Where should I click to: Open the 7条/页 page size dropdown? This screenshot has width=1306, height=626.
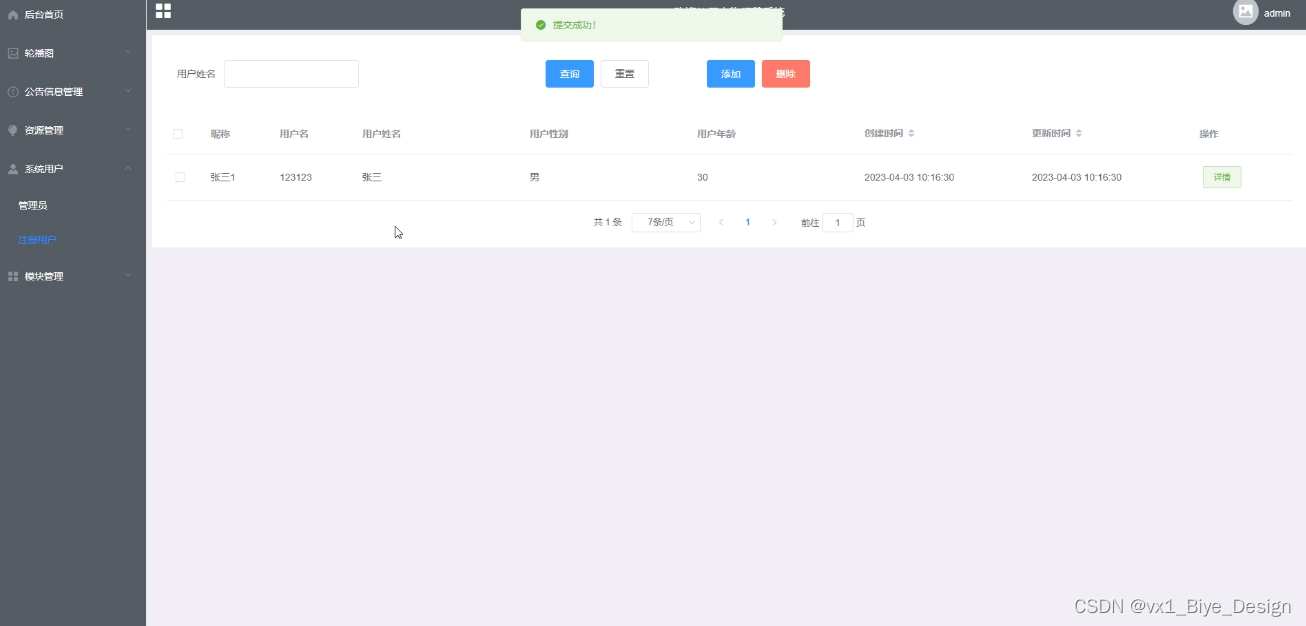coord(666,222)
